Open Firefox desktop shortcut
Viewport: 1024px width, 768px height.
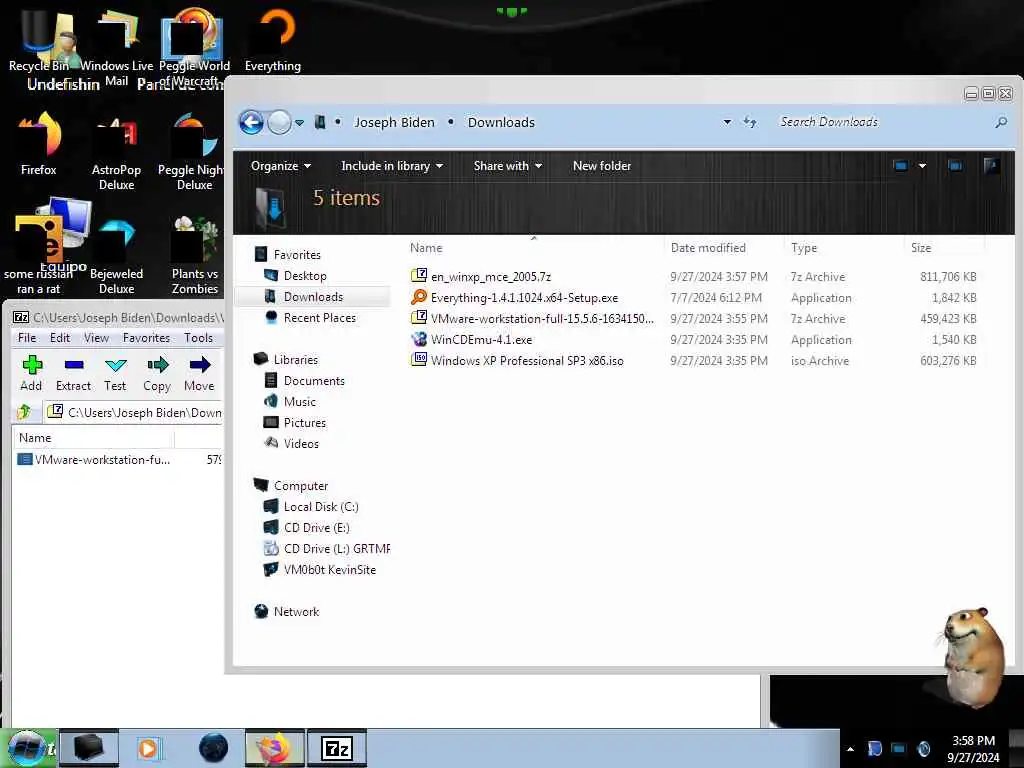(x=39, y=145)
